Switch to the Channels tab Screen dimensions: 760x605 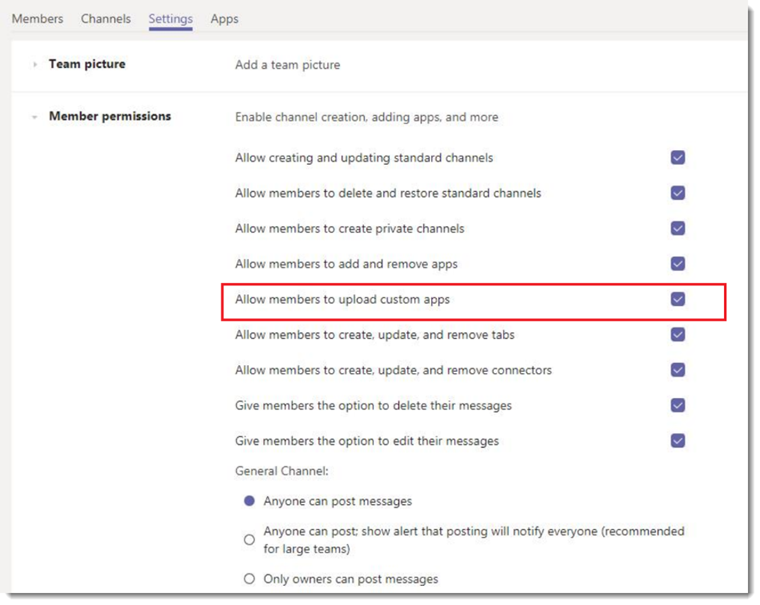tap(106, 19)
